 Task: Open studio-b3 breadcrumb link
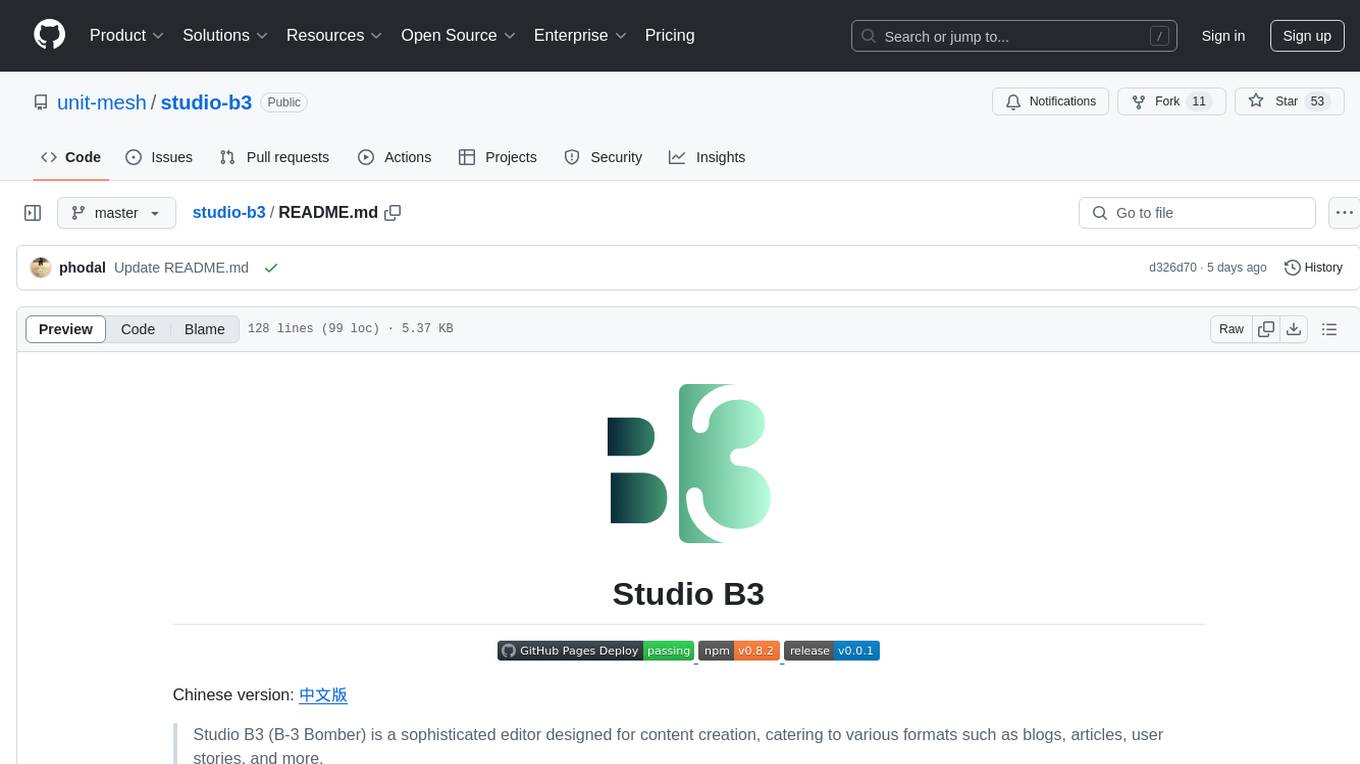coord(229,212)
